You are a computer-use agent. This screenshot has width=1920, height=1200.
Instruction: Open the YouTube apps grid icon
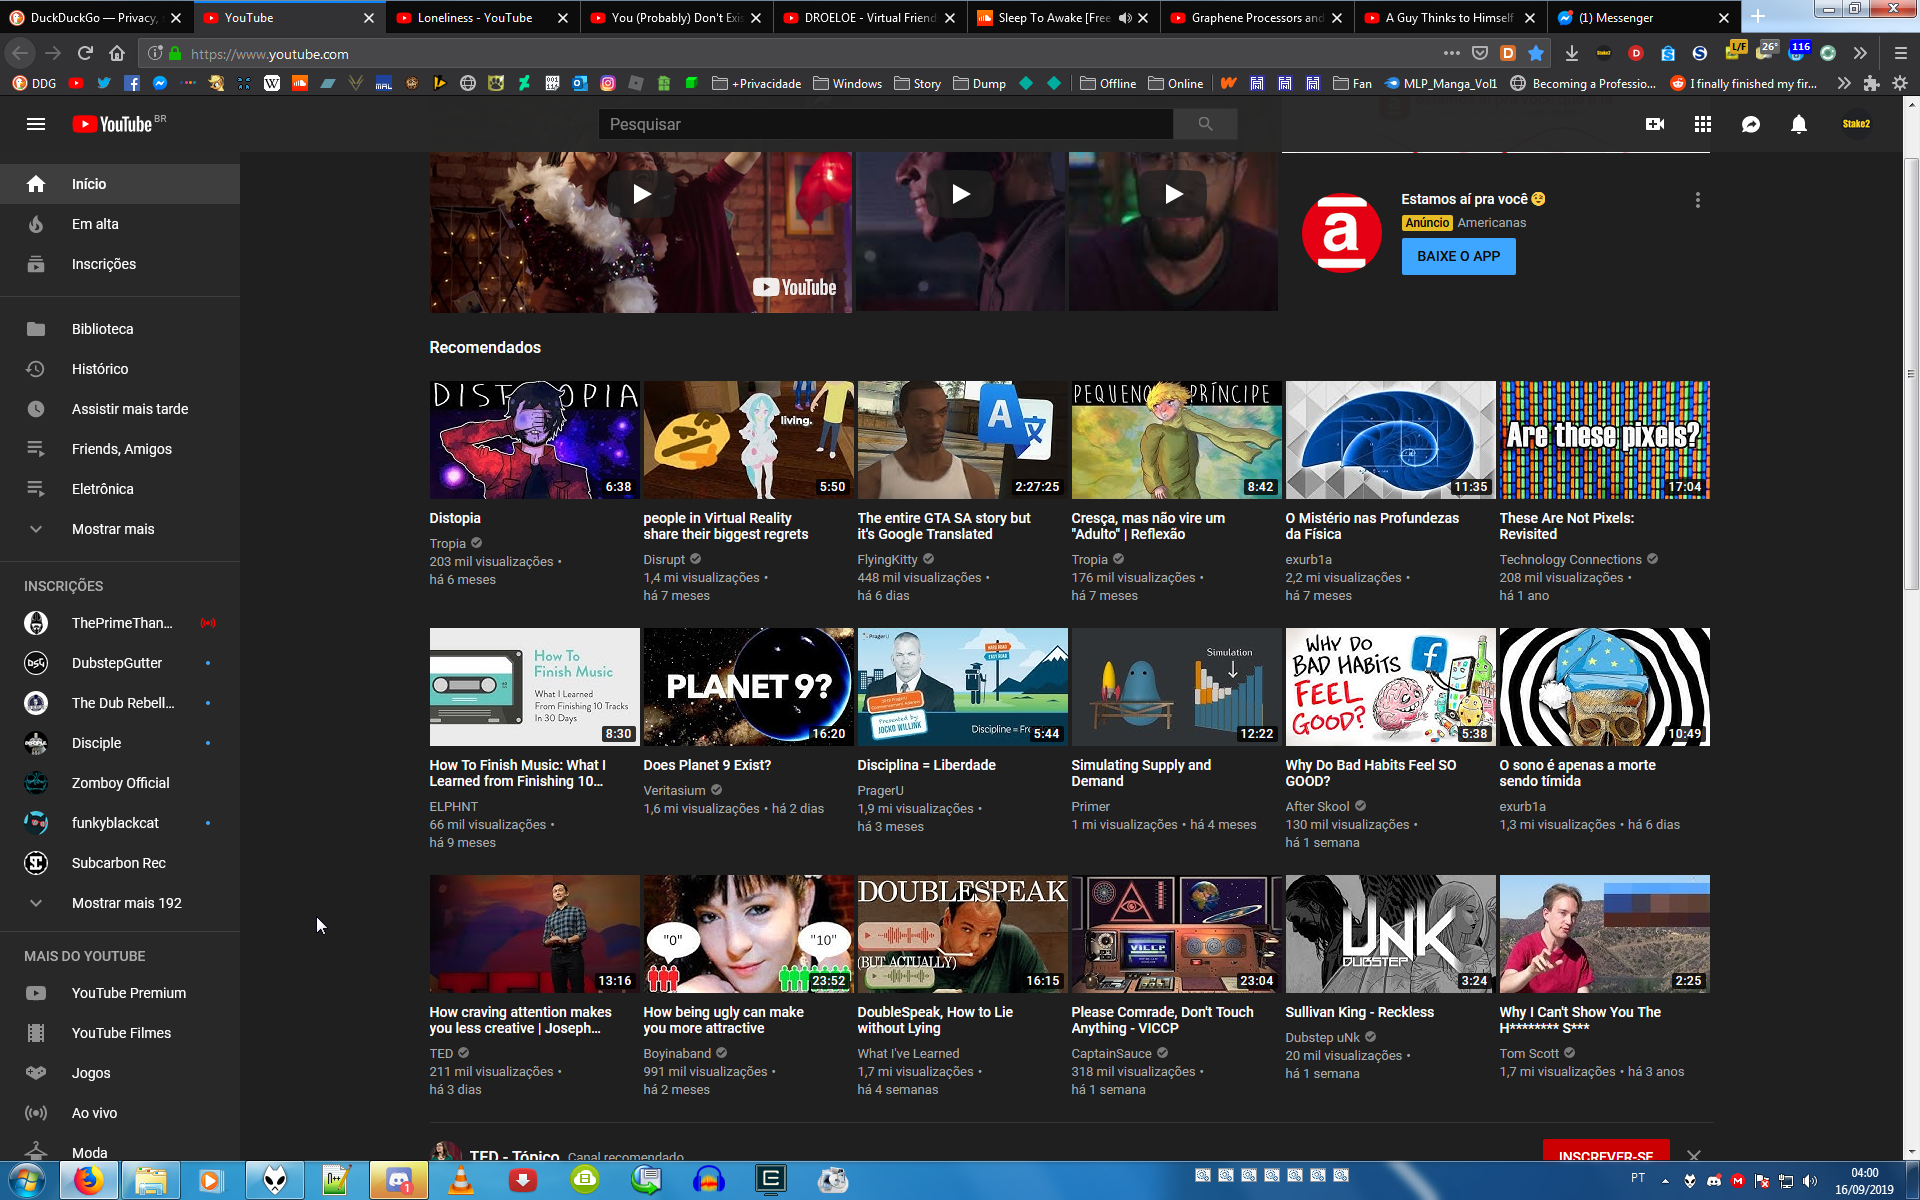tap(1703, 124)
